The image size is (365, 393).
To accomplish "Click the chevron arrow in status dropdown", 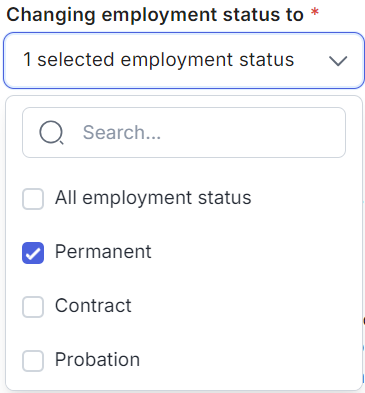I will point(338,61).
